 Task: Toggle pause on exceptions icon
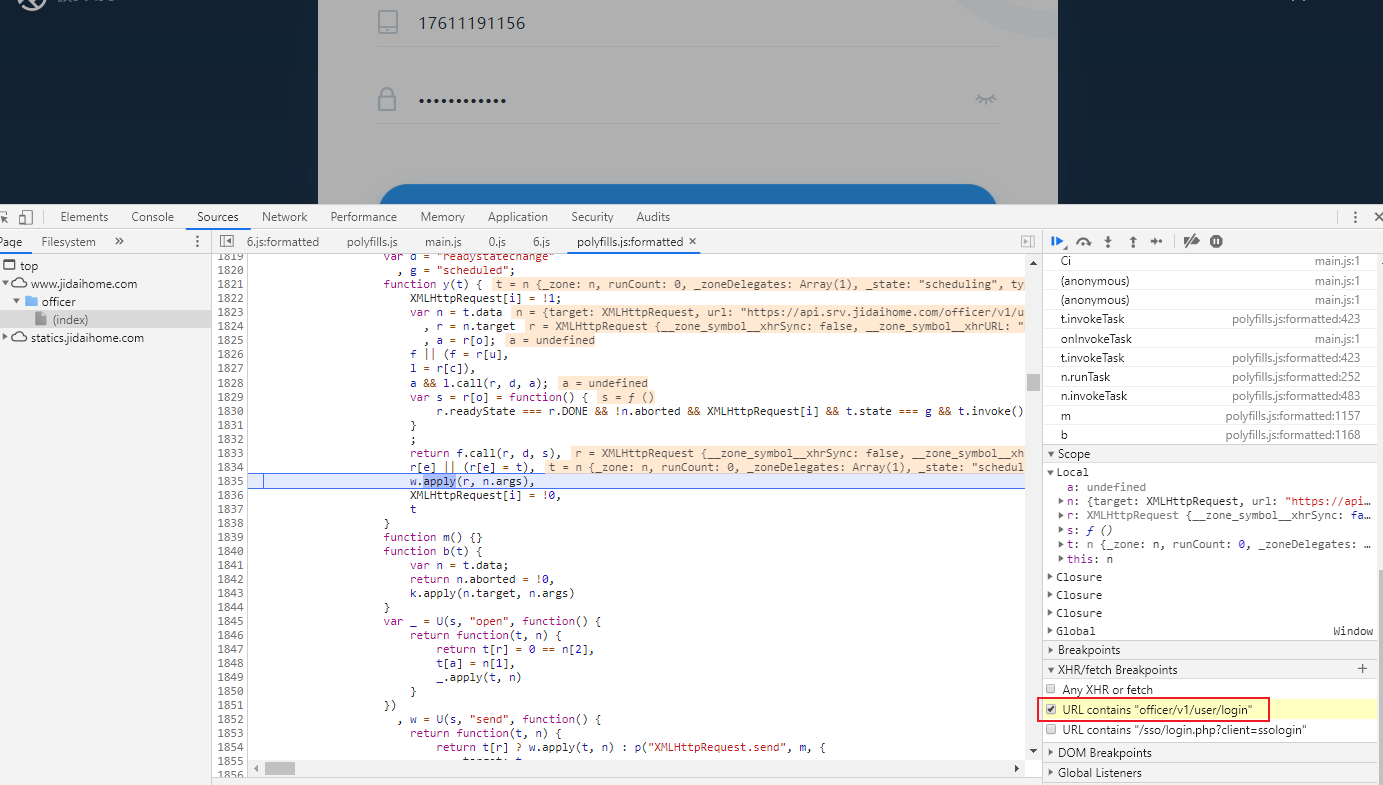coord(1216,241)
